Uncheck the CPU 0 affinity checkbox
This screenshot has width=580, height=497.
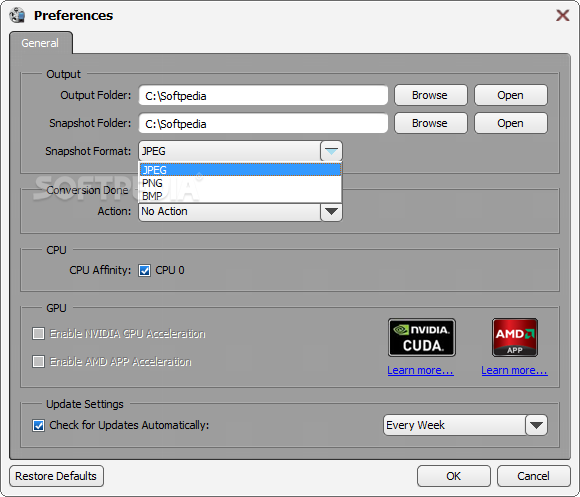click(144, 270)
